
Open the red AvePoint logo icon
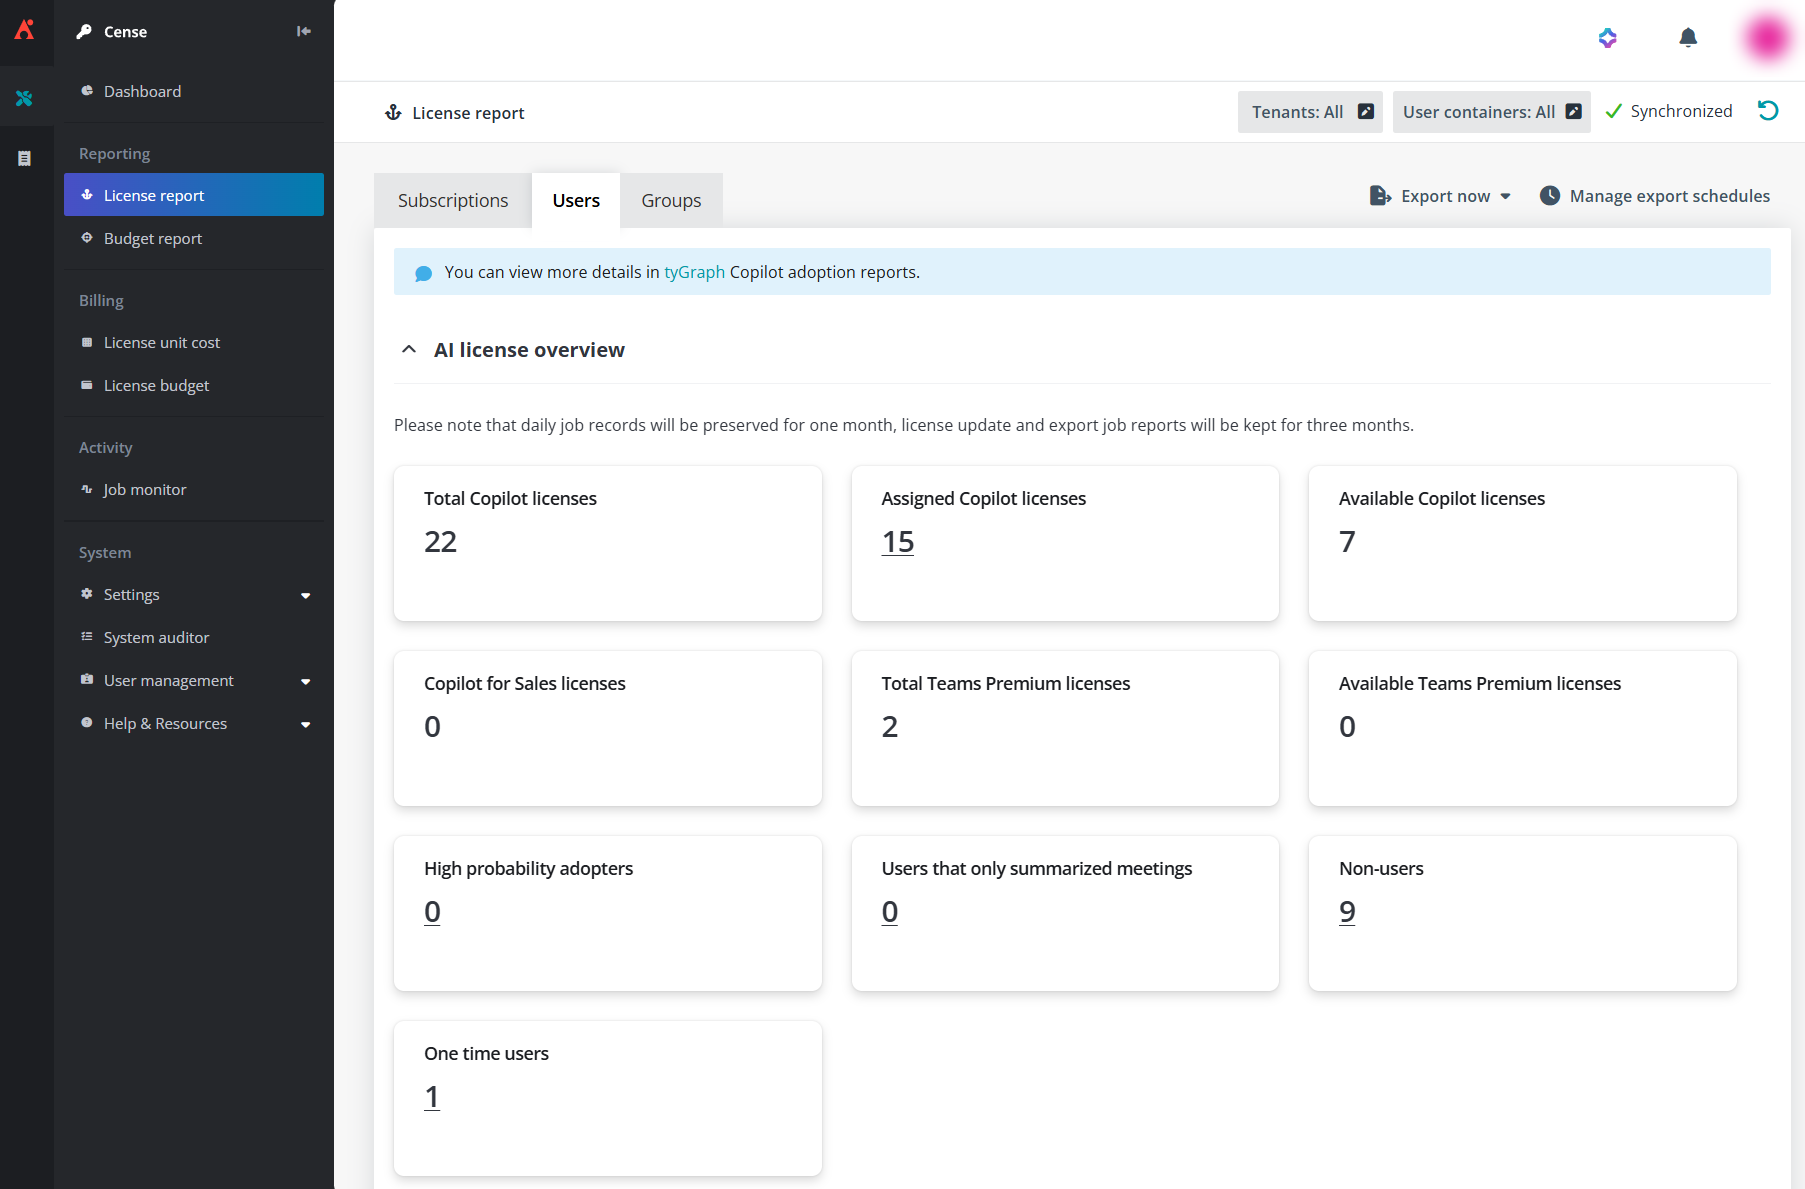25,30
